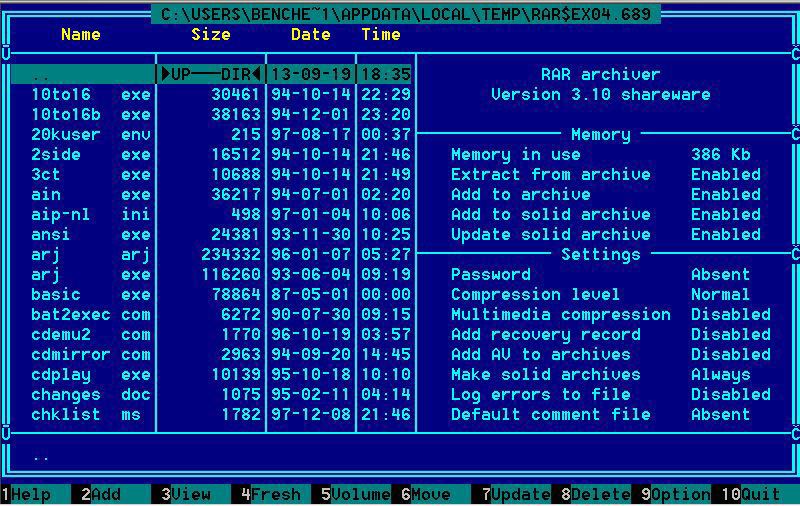Choose the 5 Volume command

[356, 494]
